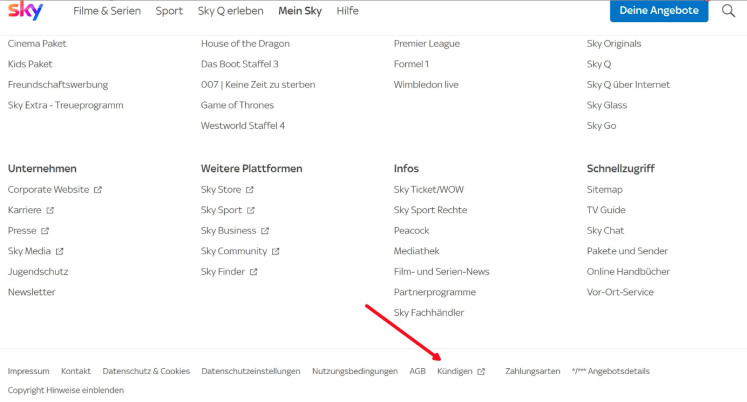Click external link icon next to Sky Sport
This screenshot has width=747, height=402.
pyautogui.click(x=251, y=210)
